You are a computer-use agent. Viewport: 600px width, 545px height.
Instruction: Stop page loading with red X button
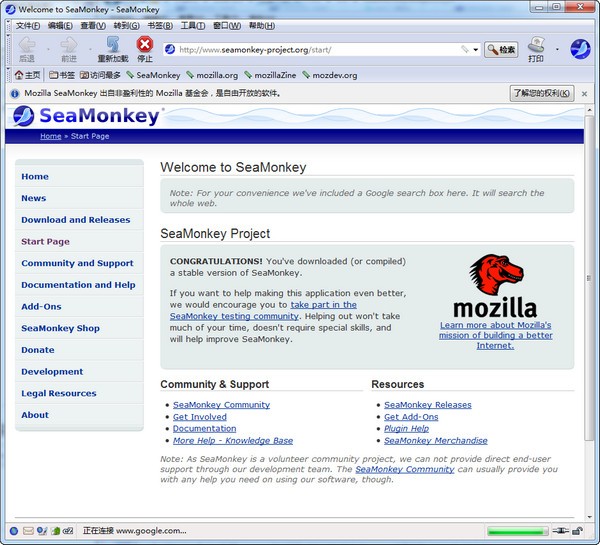coord(145,49)
